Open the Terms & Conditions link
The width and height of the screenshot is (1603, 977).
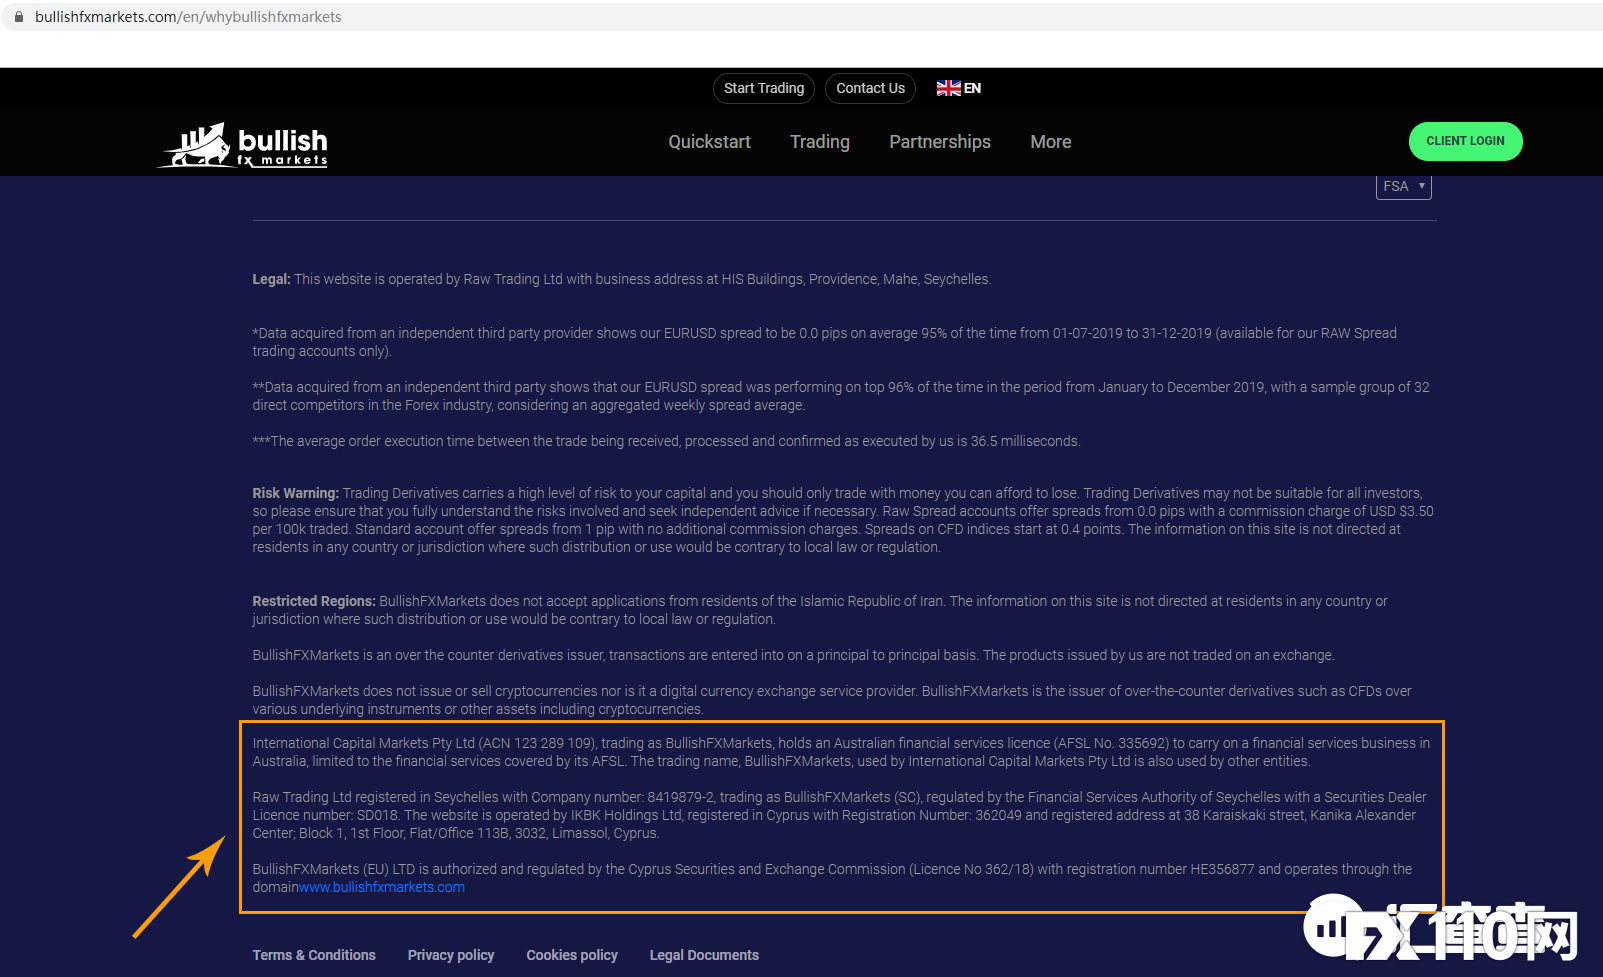pos(314,955)
